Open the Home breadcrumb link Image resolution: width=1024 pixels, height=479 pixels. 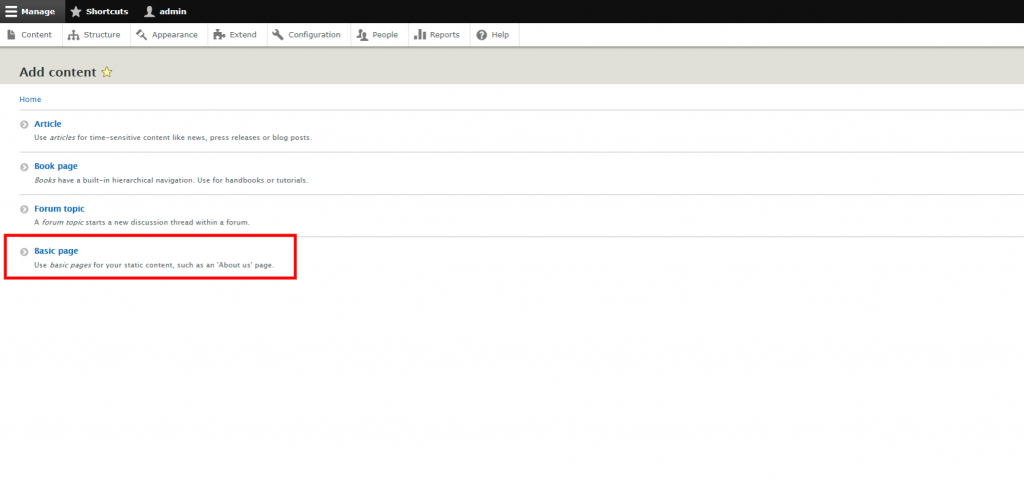click(x=30, y=99)
